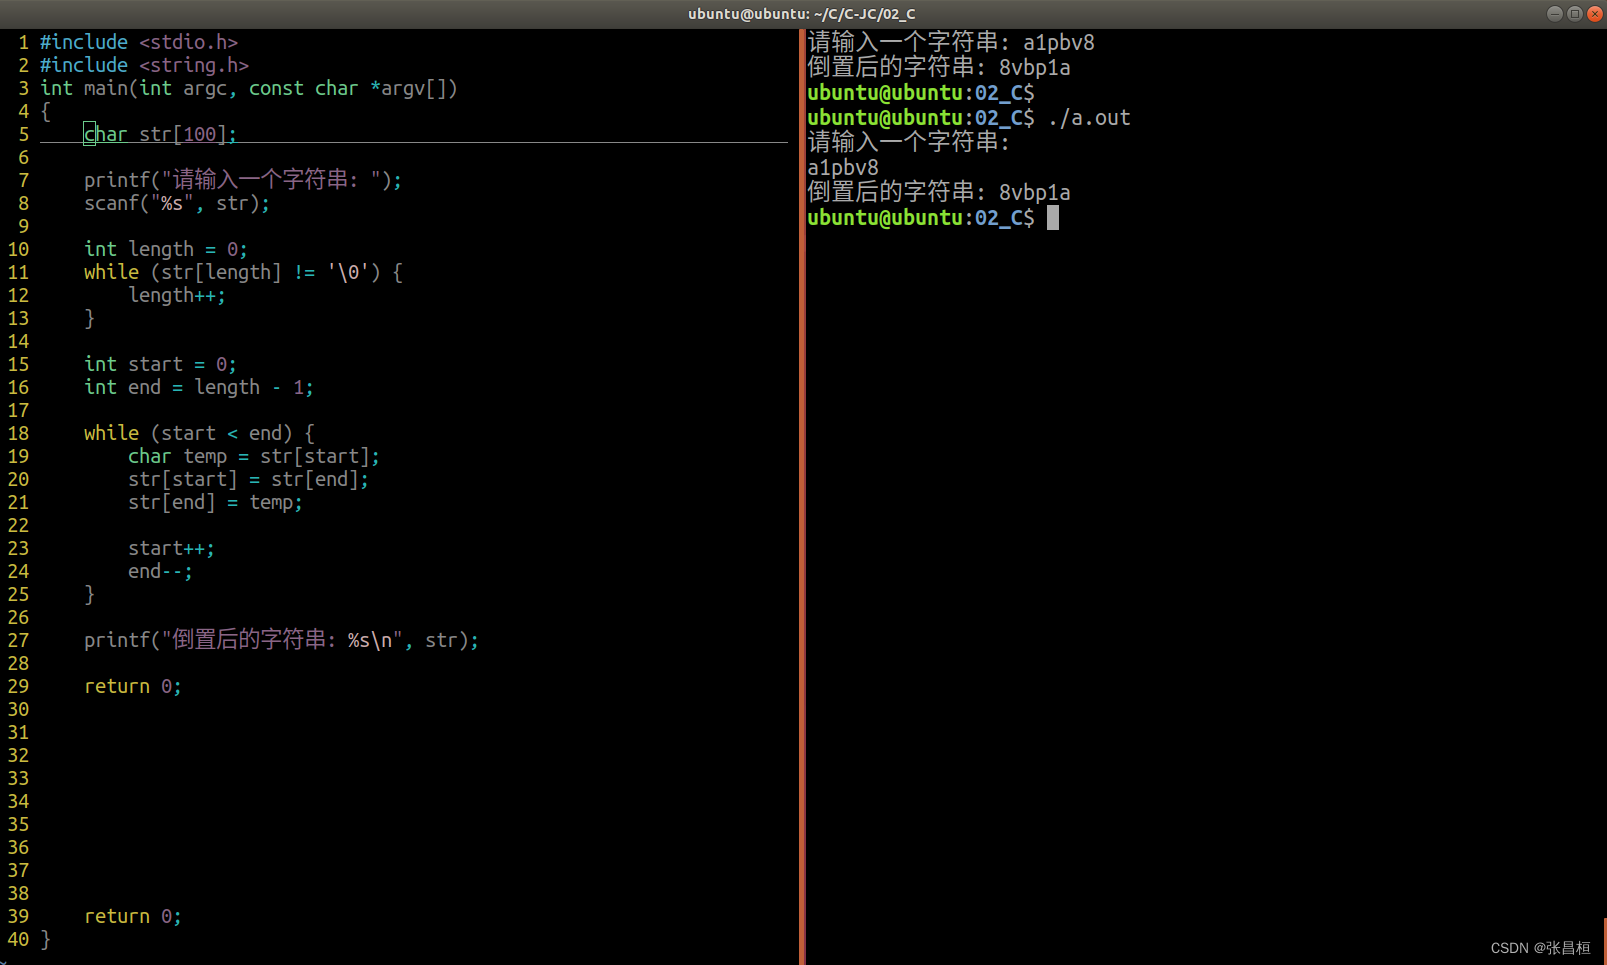Click the closing brace on line 40
The image size is (1607, 965).
[x=45, y=939]
